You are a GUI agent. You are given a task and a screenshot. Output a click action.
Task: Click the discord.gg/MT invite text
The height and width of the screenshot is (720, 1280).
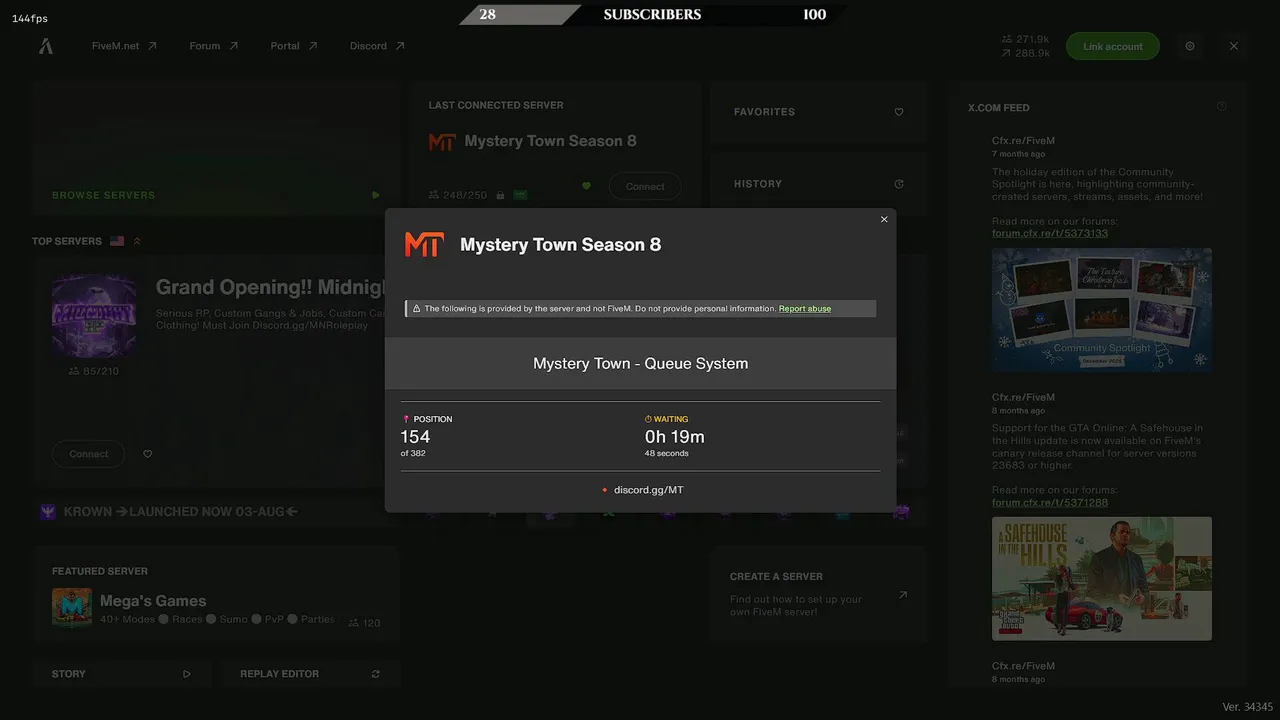pyautogui.click(x=649, y=490)
